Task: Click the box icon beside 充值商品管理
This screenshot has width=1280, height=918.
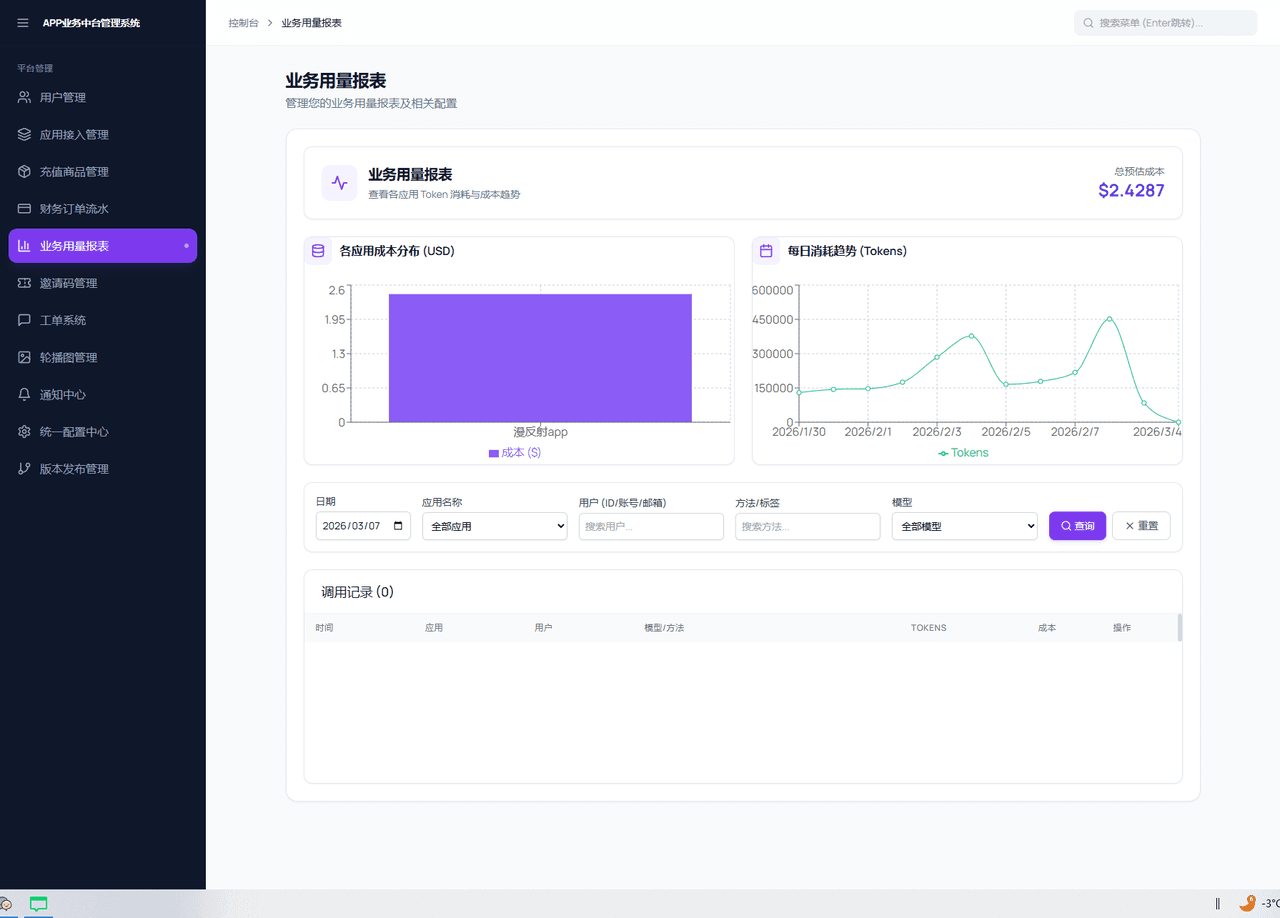Action: click(x=24, y=171)
